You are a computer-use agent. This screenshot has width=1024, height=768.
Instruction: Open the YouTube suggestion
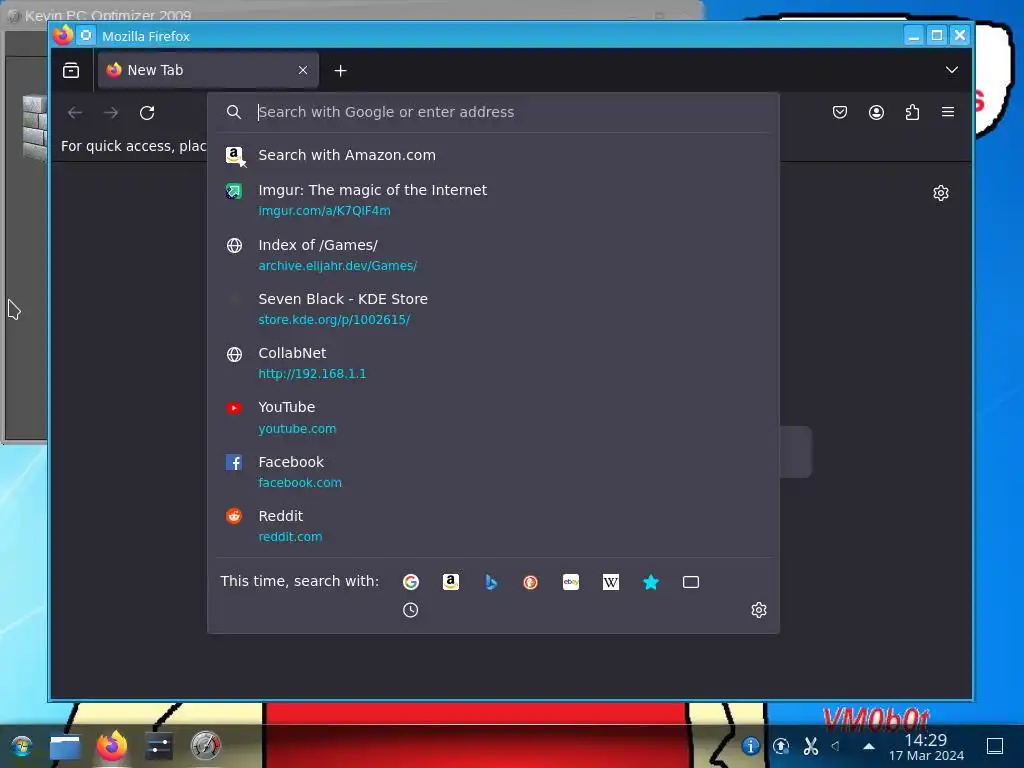coord(494,417)
